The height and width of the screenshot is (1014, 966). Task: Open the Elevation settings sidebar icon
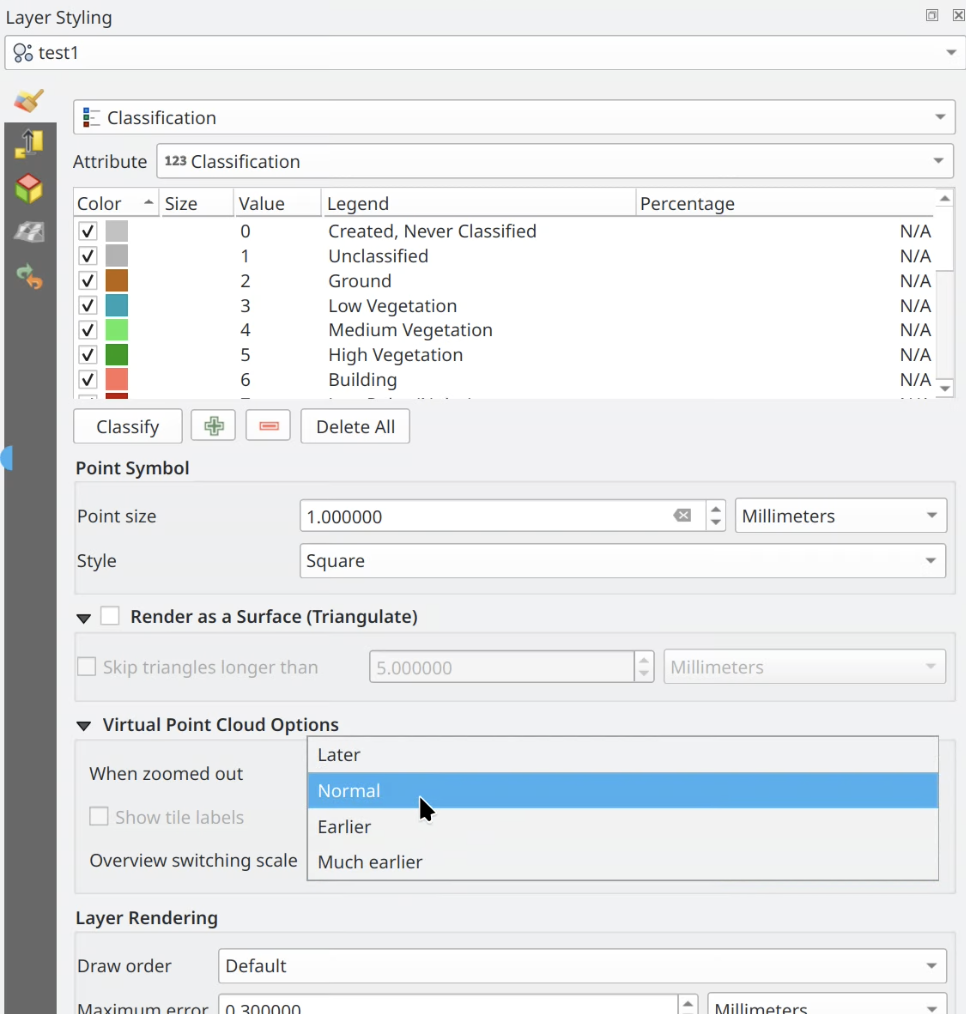click(x=29, y=144)
